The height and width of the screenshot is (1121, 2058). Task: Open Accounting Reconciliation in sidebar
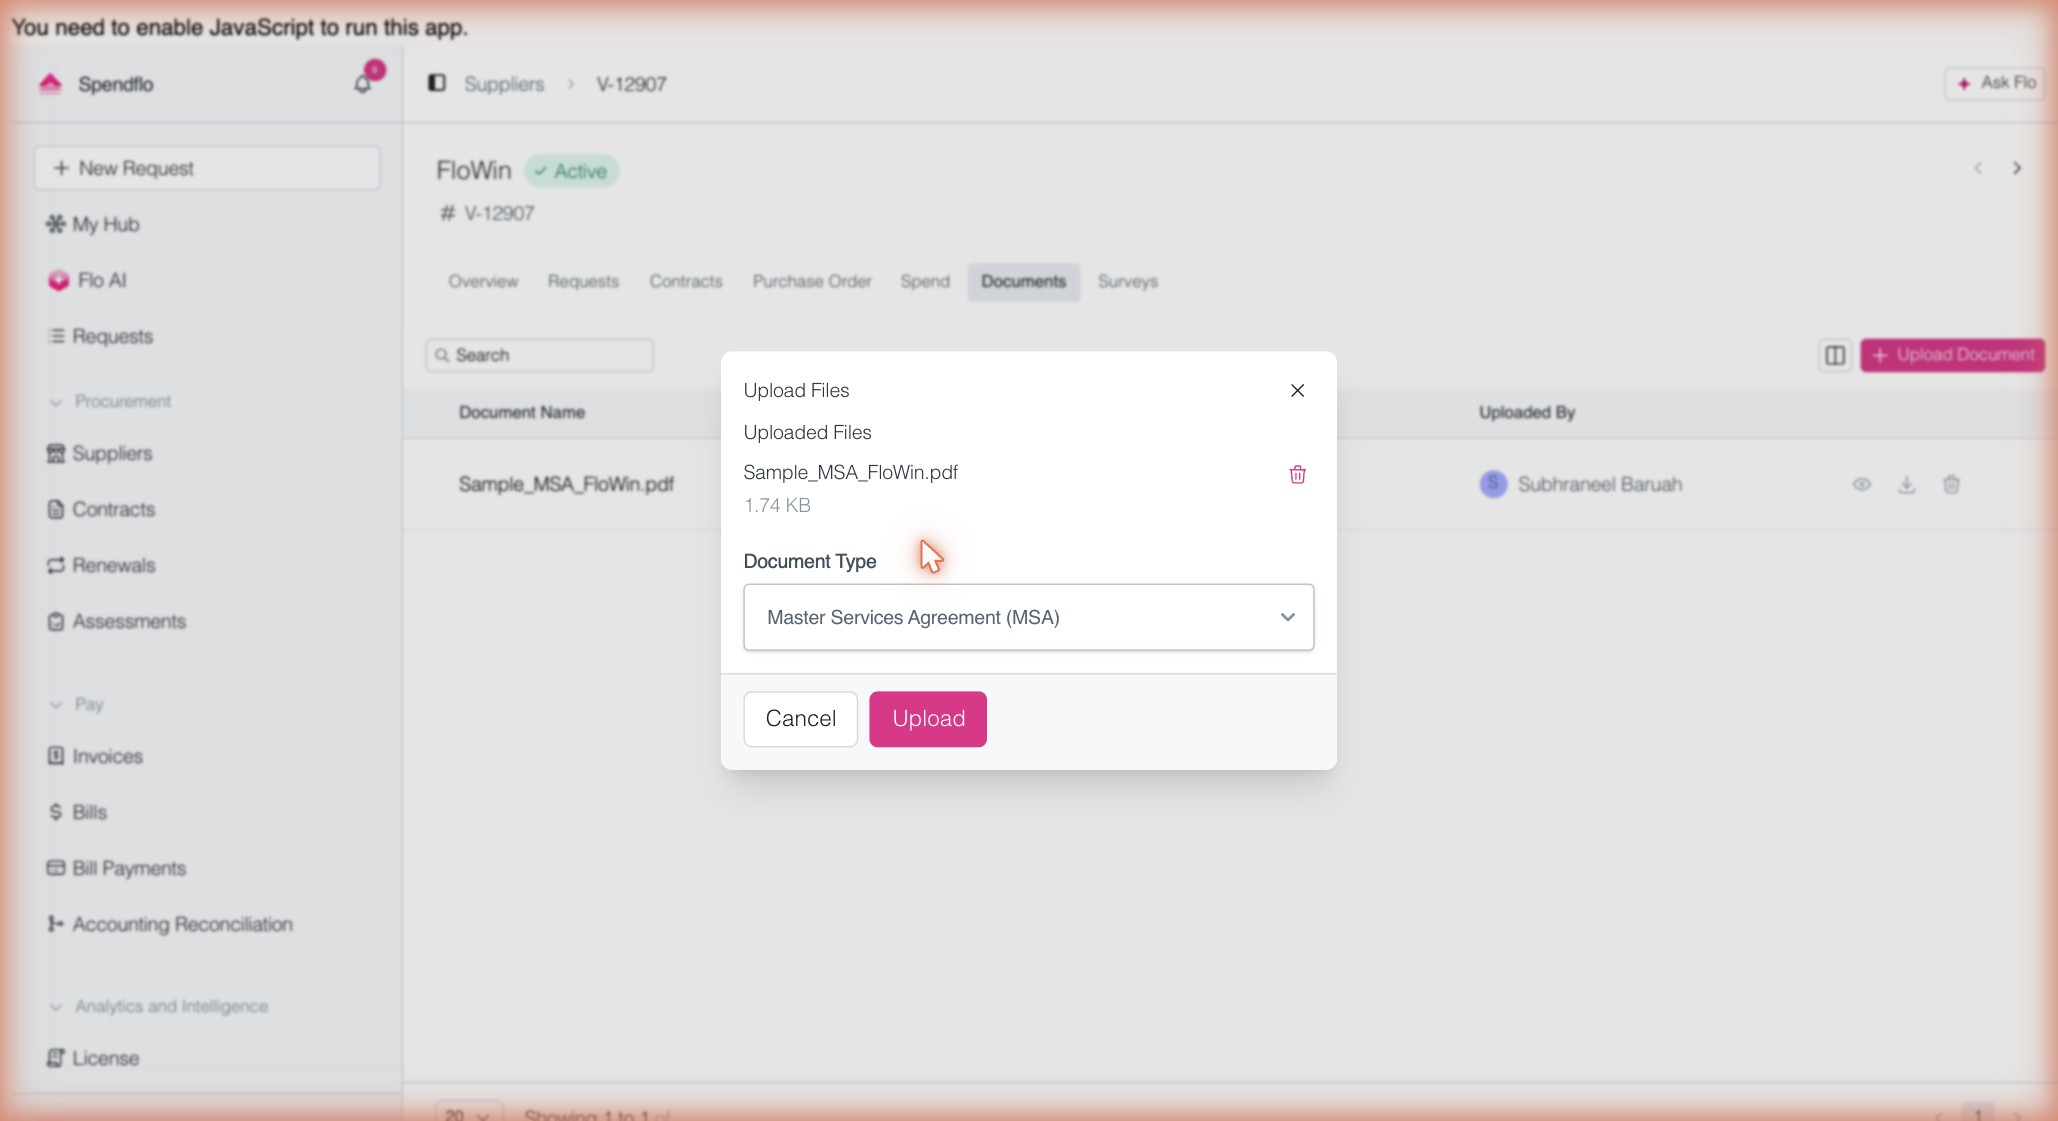click(170, 924)
